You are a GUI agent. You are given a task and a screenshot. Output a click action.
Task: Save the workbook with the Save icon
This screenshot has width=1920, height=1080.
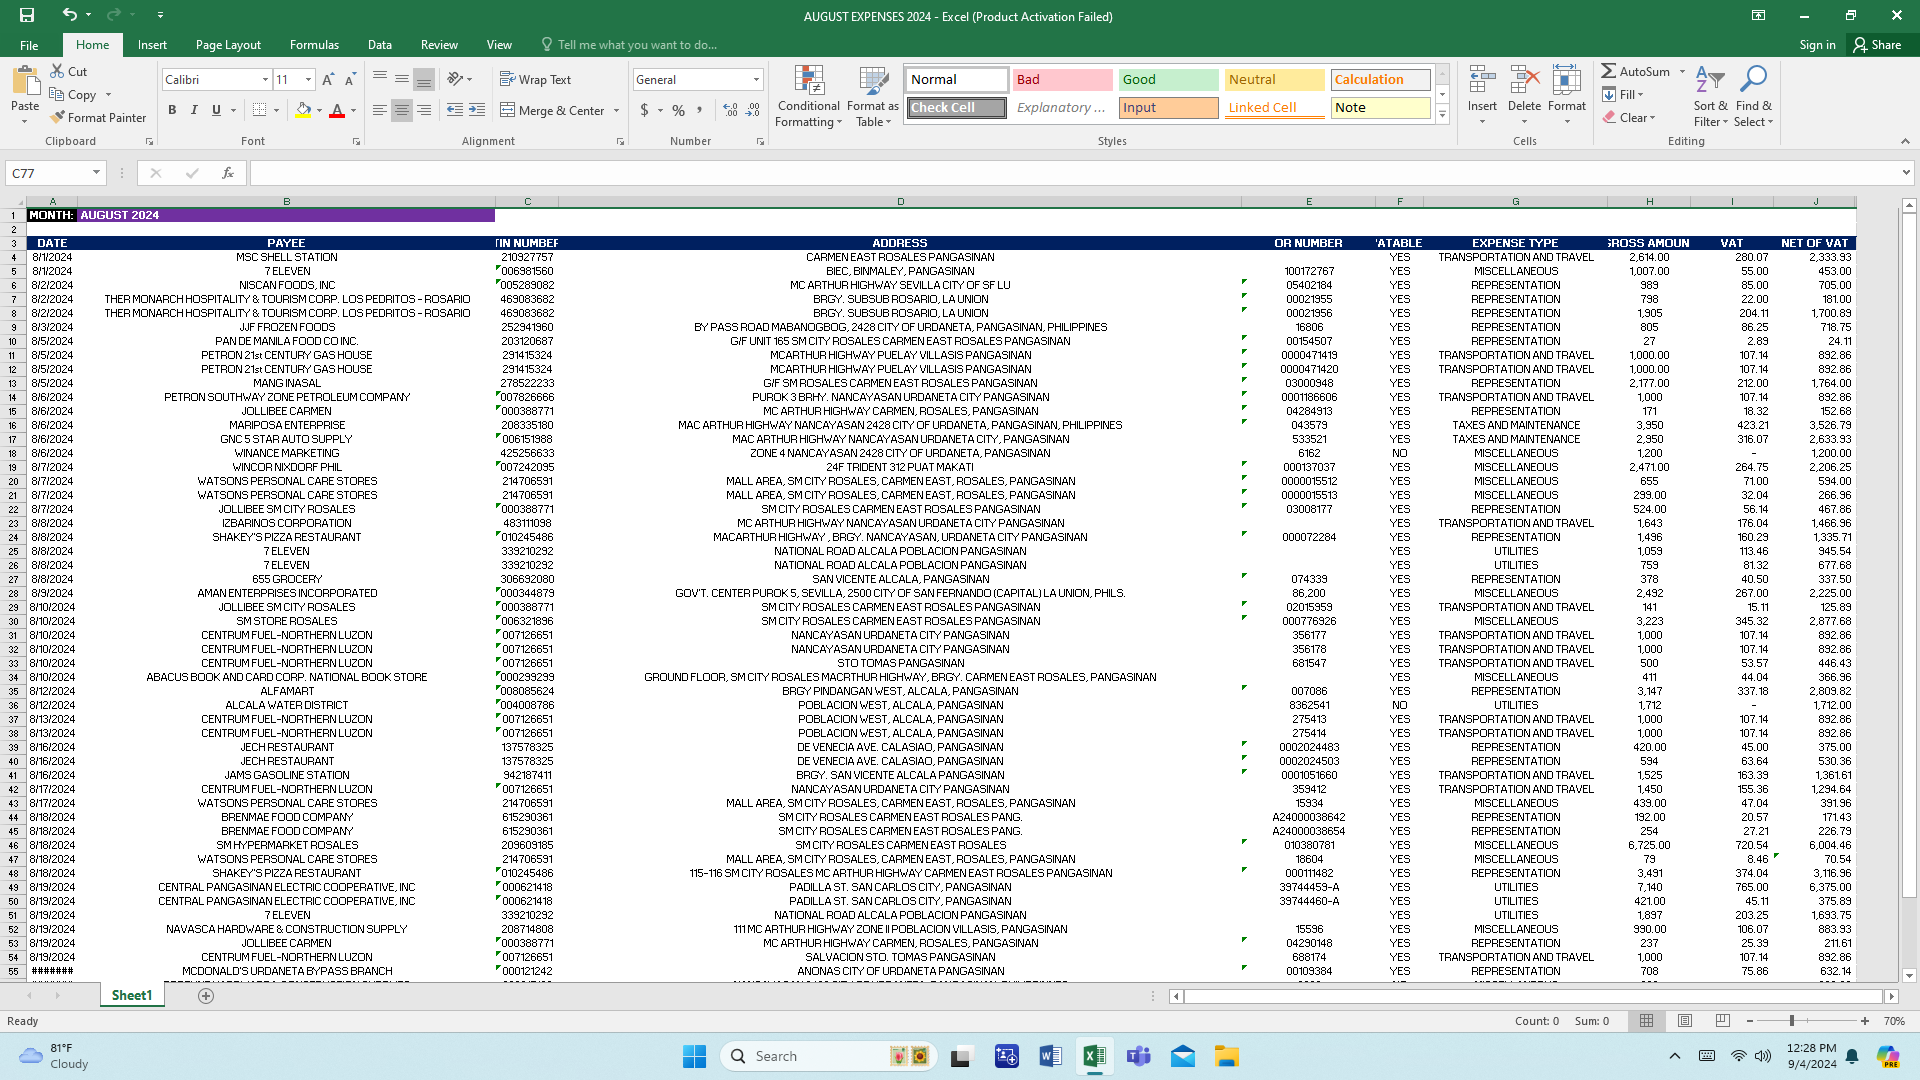[27, 15]
